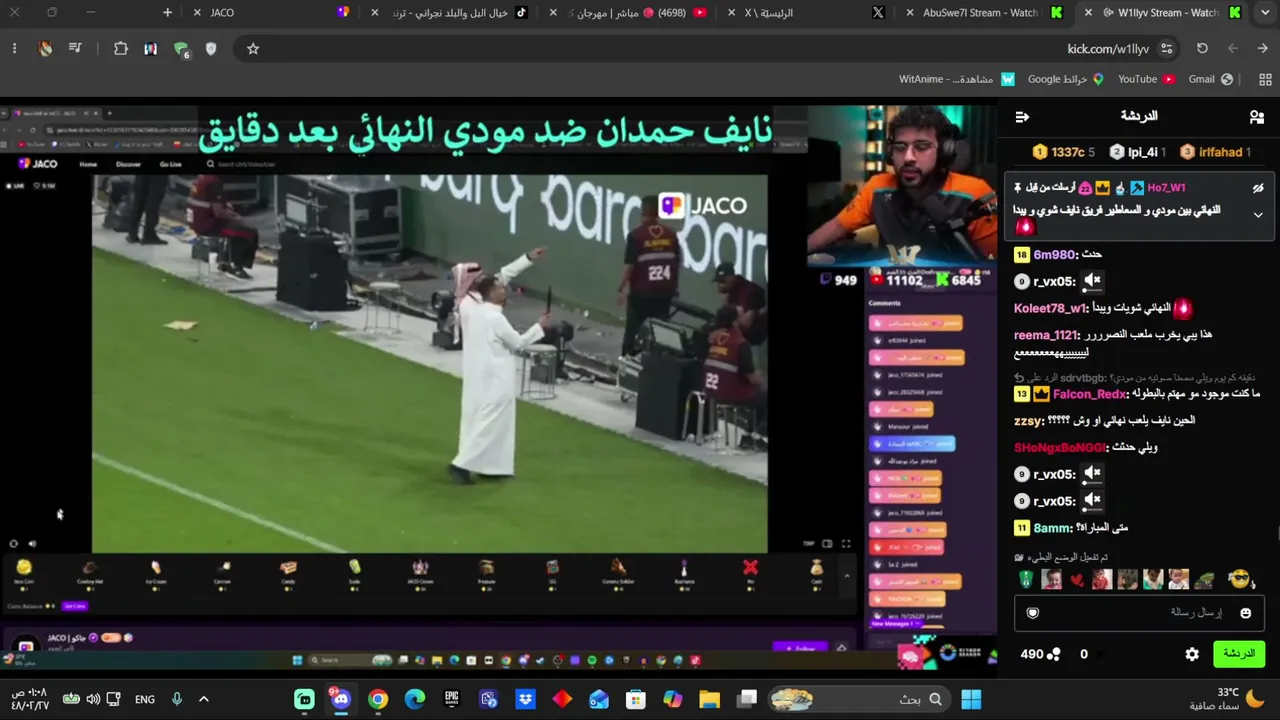The image size is (1280, 720).
Task: Open the media control toolbar icon
Action: (74, 48)
